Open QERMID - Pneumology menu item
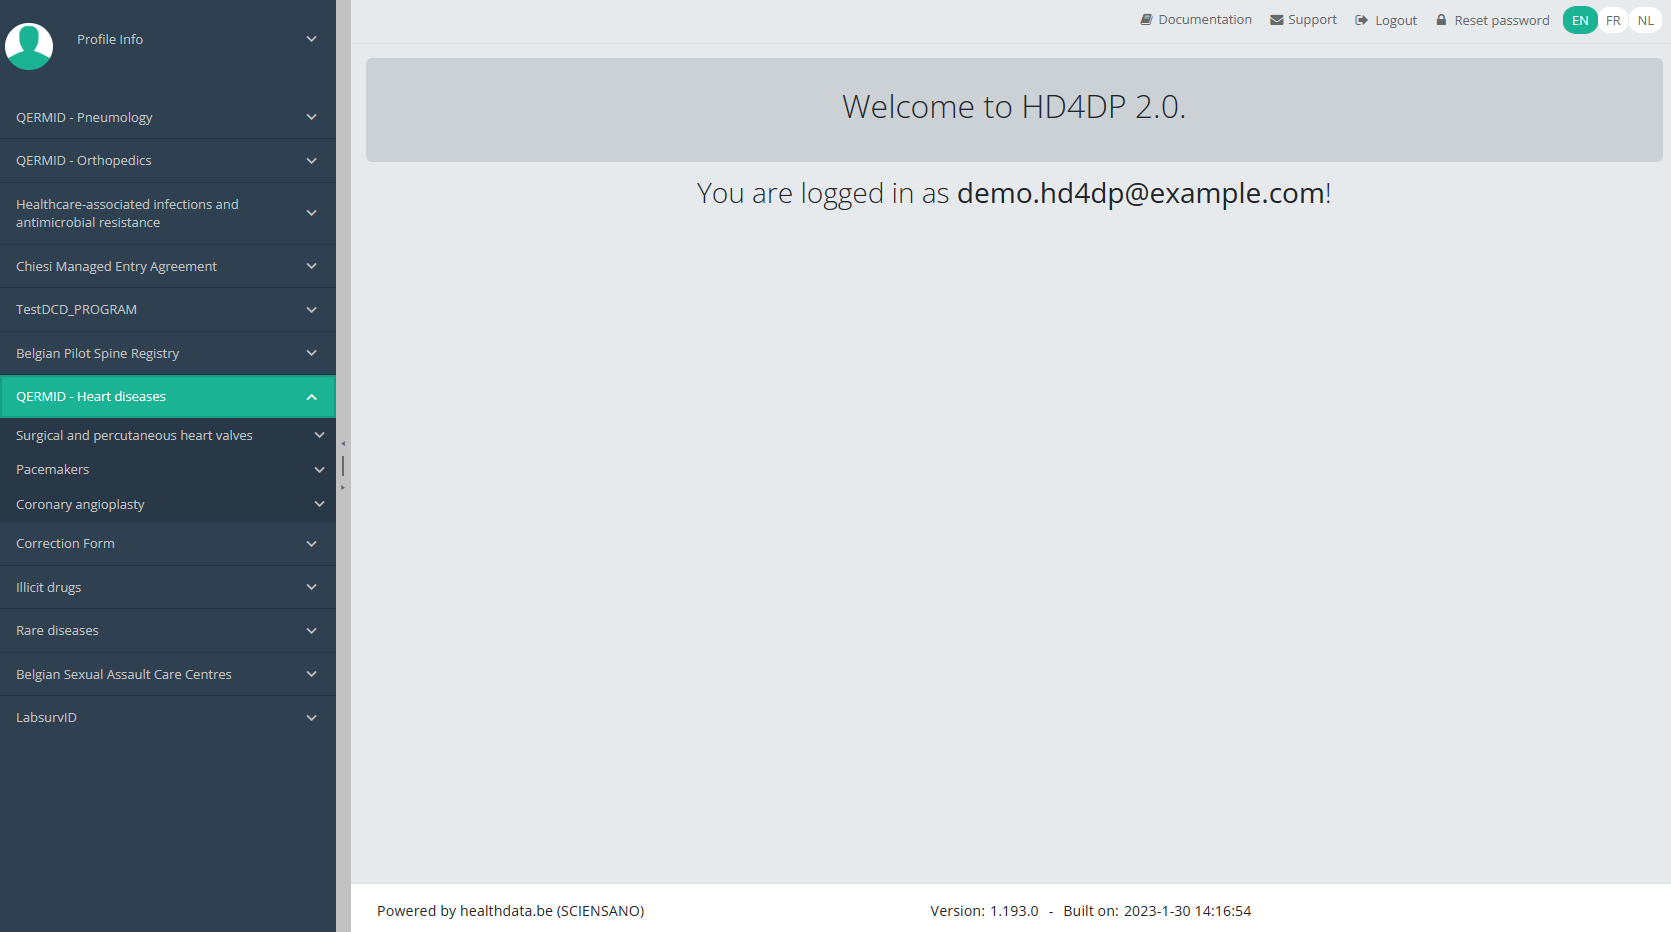 pyautogui.click(x=85, y=117)
